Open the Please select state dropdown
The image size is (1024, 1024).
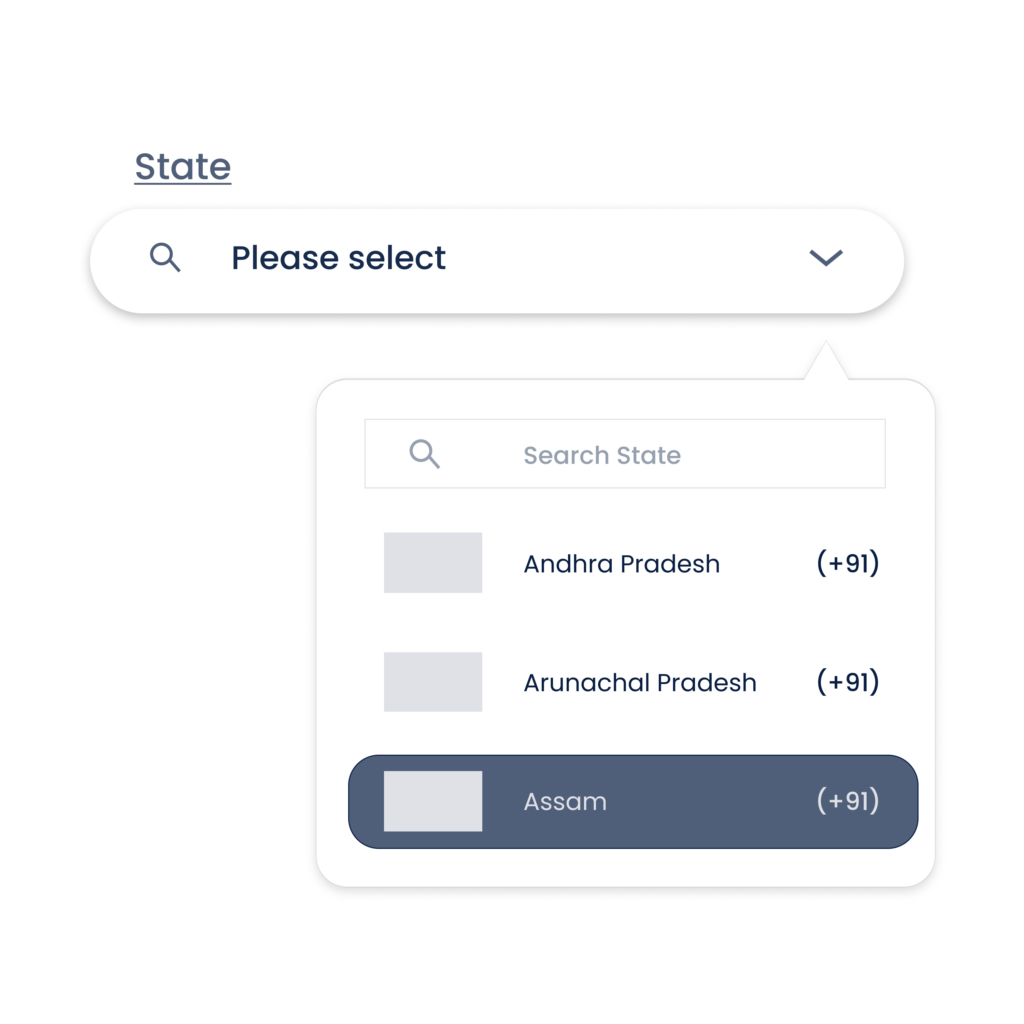[497, 261]
